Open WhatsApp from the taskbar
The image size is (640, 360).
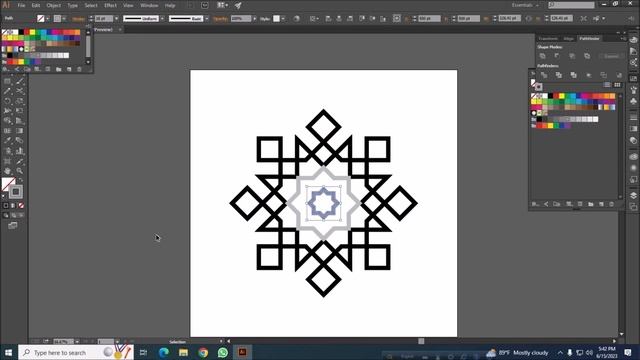tap(222, 352)
